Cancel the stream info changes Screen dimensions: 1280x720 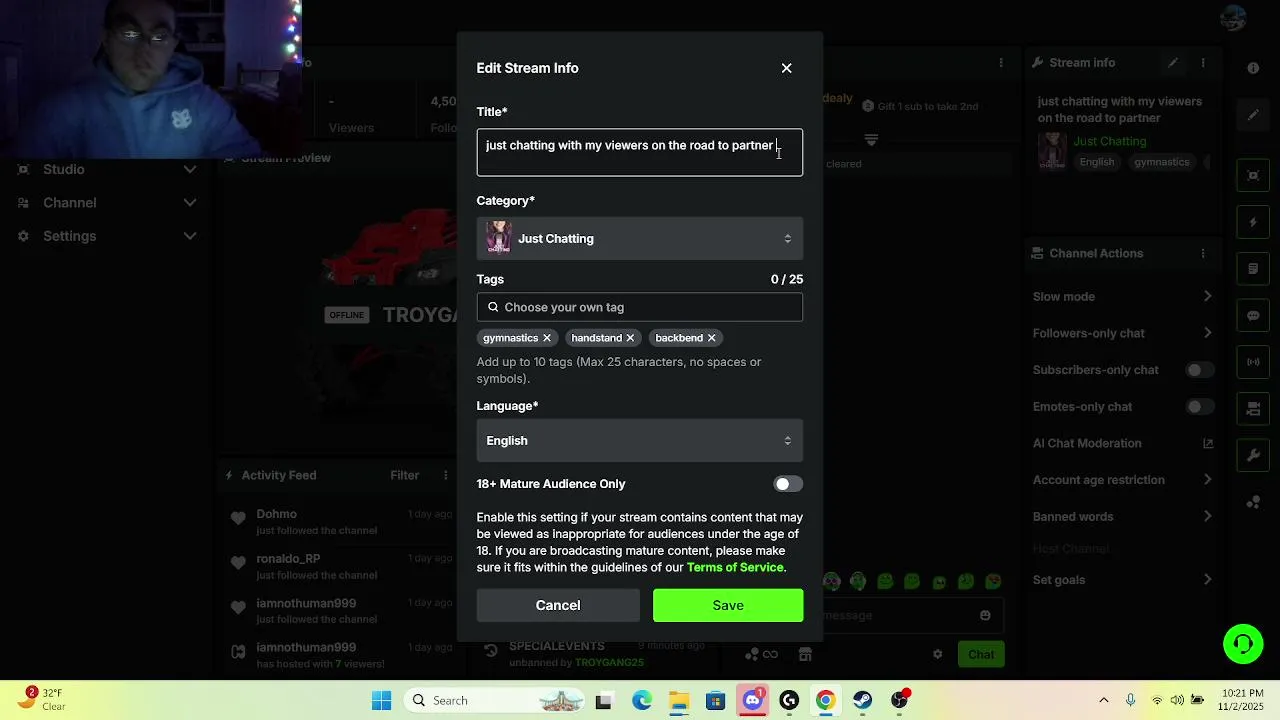[558, 605]
